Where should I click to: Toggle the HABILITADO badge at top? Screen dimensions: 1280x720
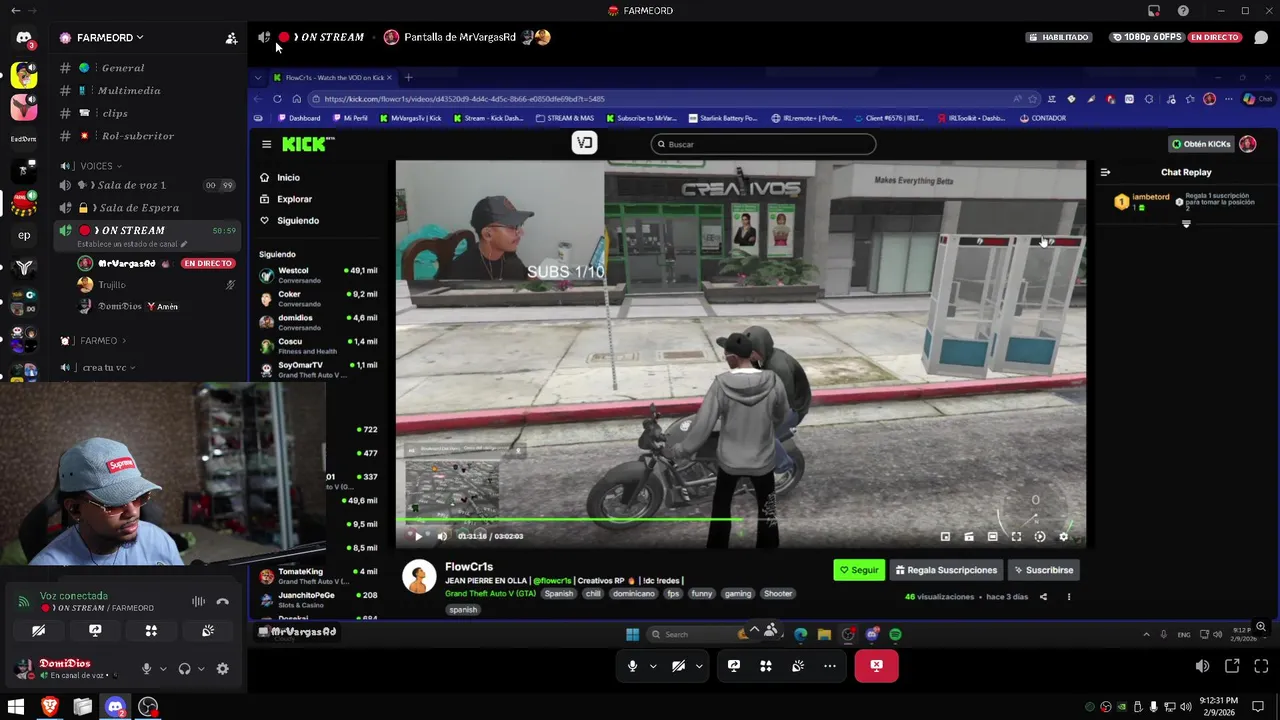[x=1059, y=37]
